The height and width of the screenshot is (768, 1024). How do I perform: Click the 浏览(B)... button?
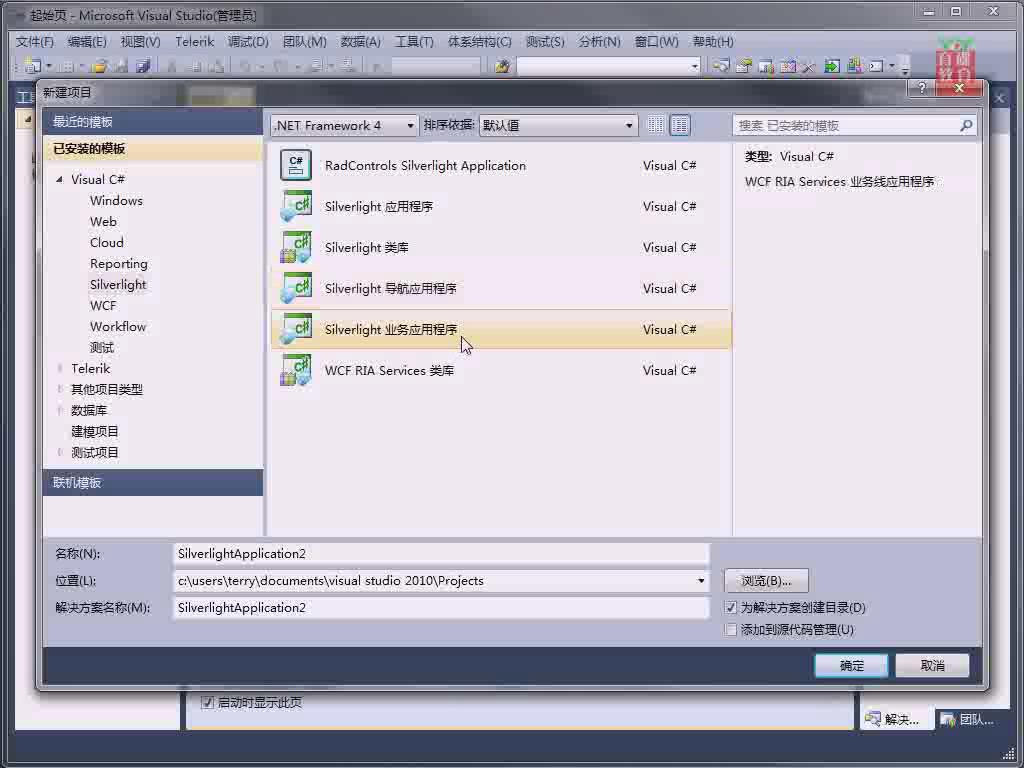766,581
